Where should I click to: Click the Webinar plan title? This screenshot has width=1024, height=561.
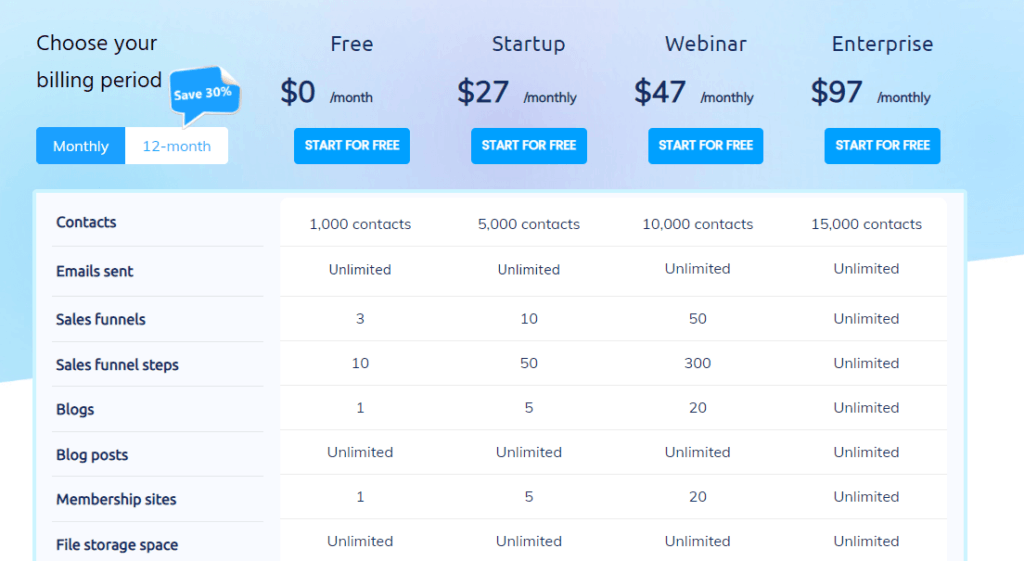click(x=705, y=44)
